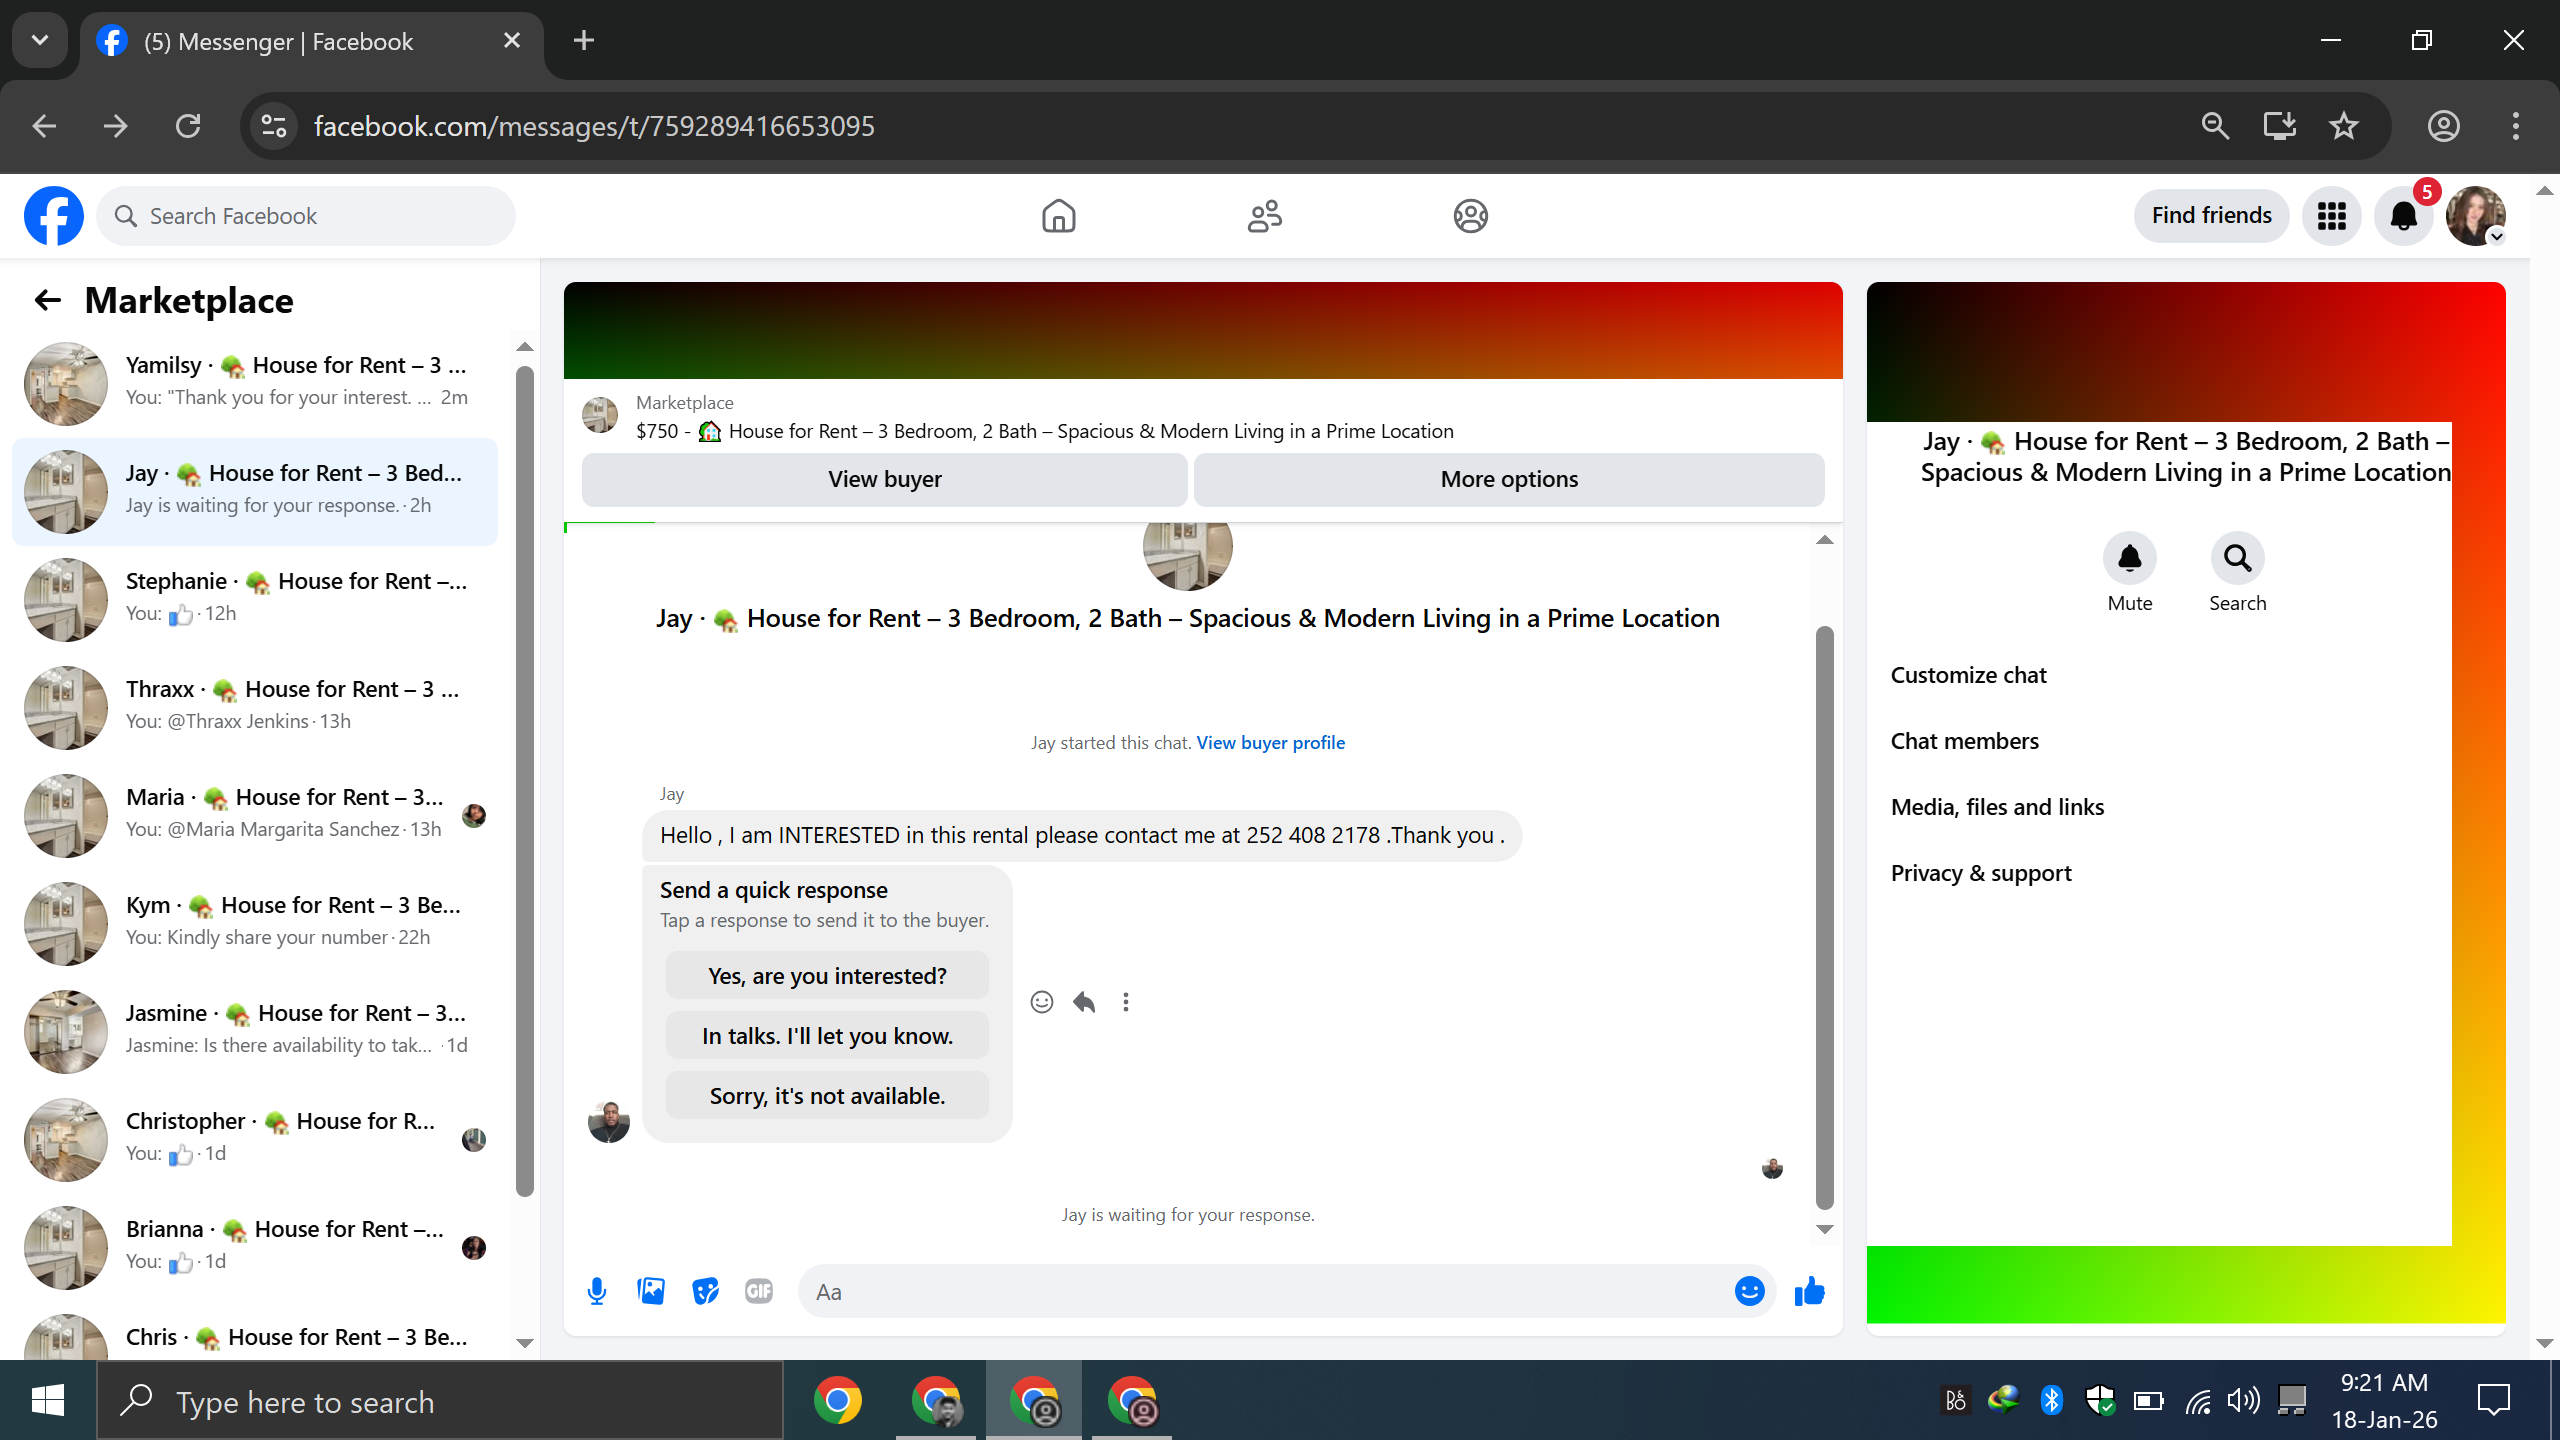Open Facebook notifications bell
This screenshot has width=2560, height=1440.
point(2404,216)
